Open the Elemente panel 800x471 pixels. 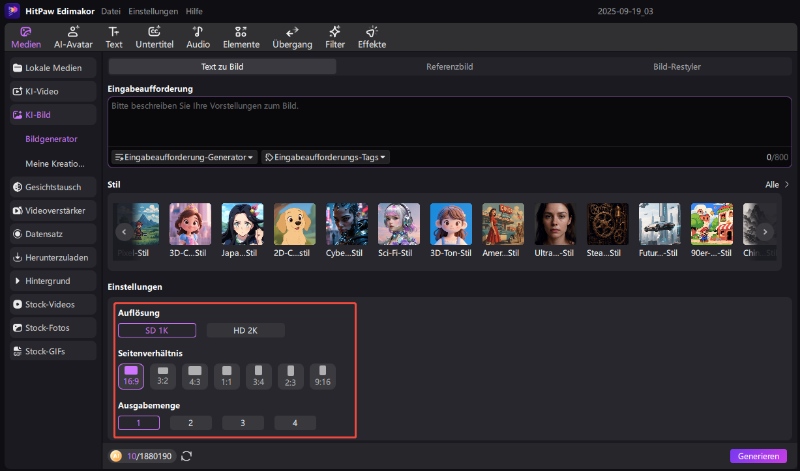[241, 37]
